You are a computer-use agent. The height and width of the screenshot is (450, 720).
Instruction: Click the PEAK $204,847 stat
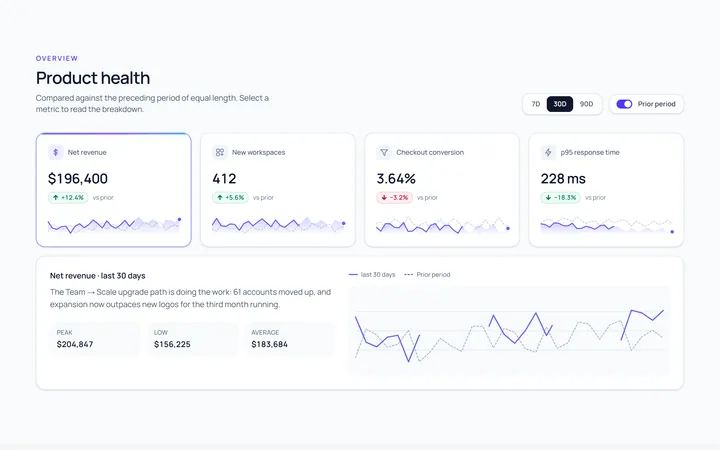pos(95,339)
